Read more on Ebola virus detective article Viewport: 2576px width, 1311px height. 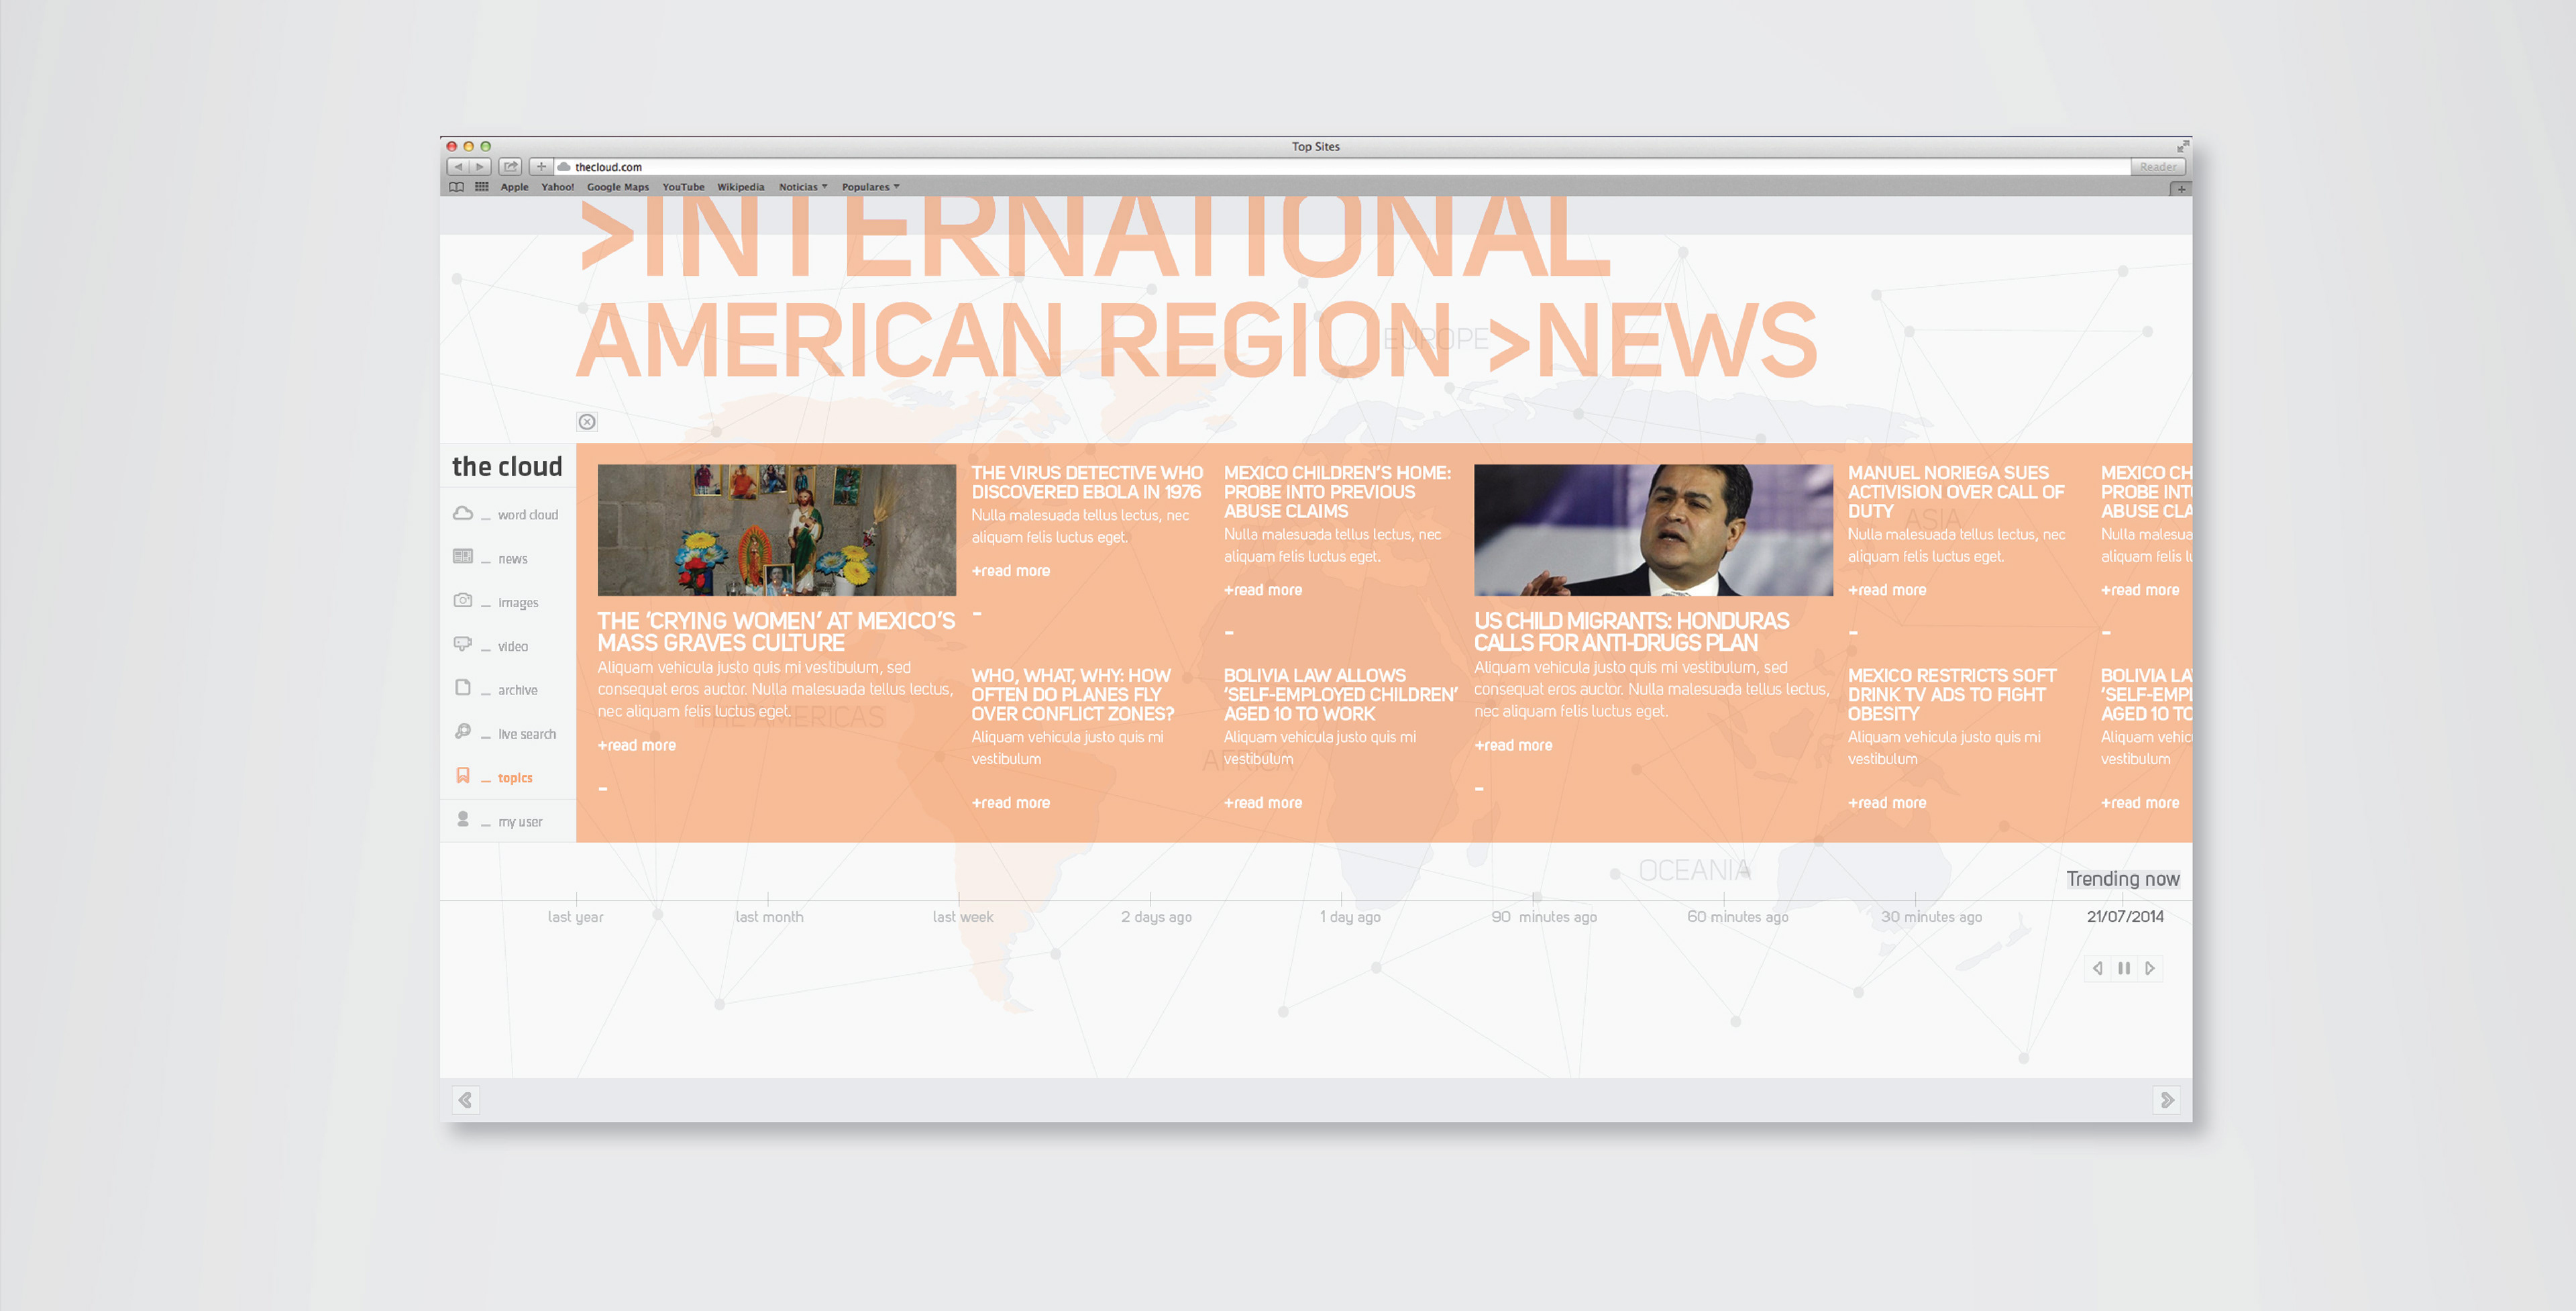tap(1010, 571)
